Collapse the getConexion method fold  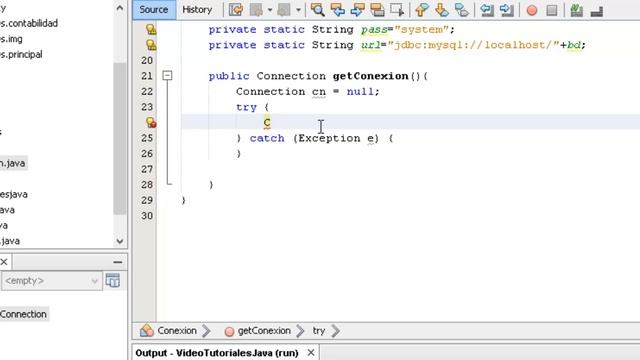[167, 76]
